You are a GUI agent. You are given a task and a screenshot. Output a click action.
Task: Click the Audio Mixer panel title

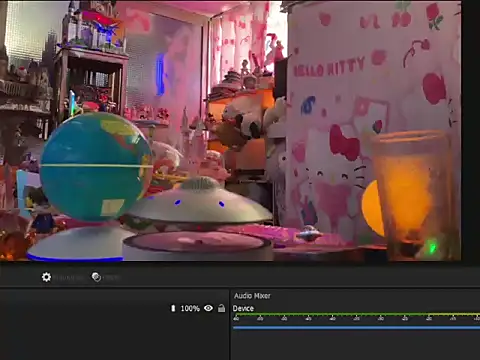coord(252,296)
